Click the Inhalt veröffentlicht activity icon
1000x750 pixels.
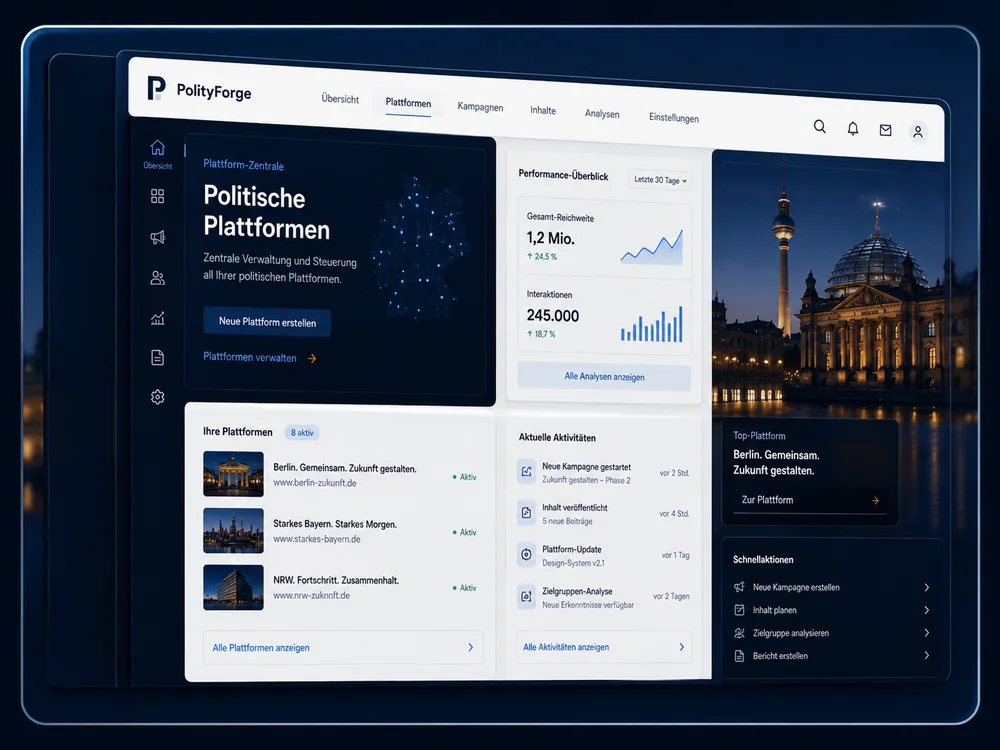(526, 513)
